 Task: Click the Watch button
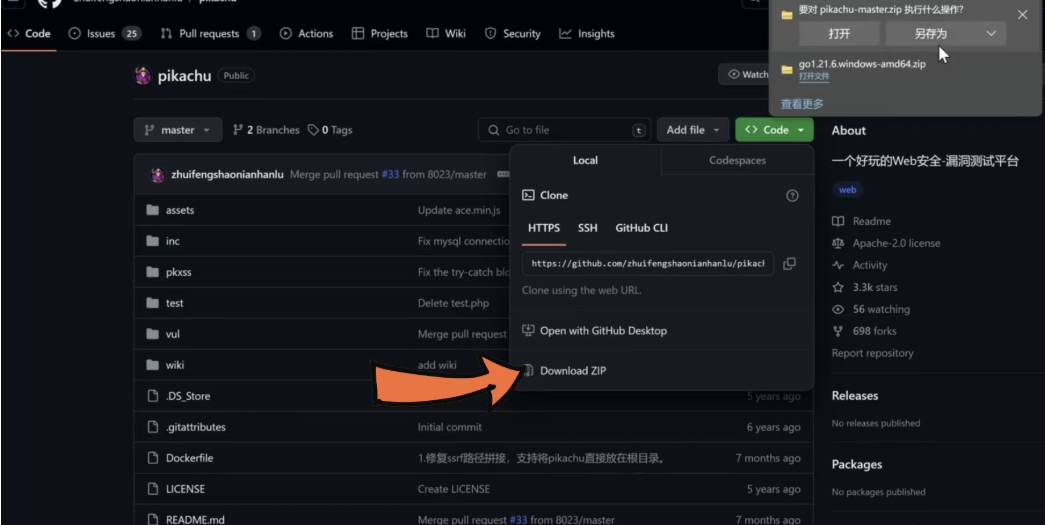[744, 75]
